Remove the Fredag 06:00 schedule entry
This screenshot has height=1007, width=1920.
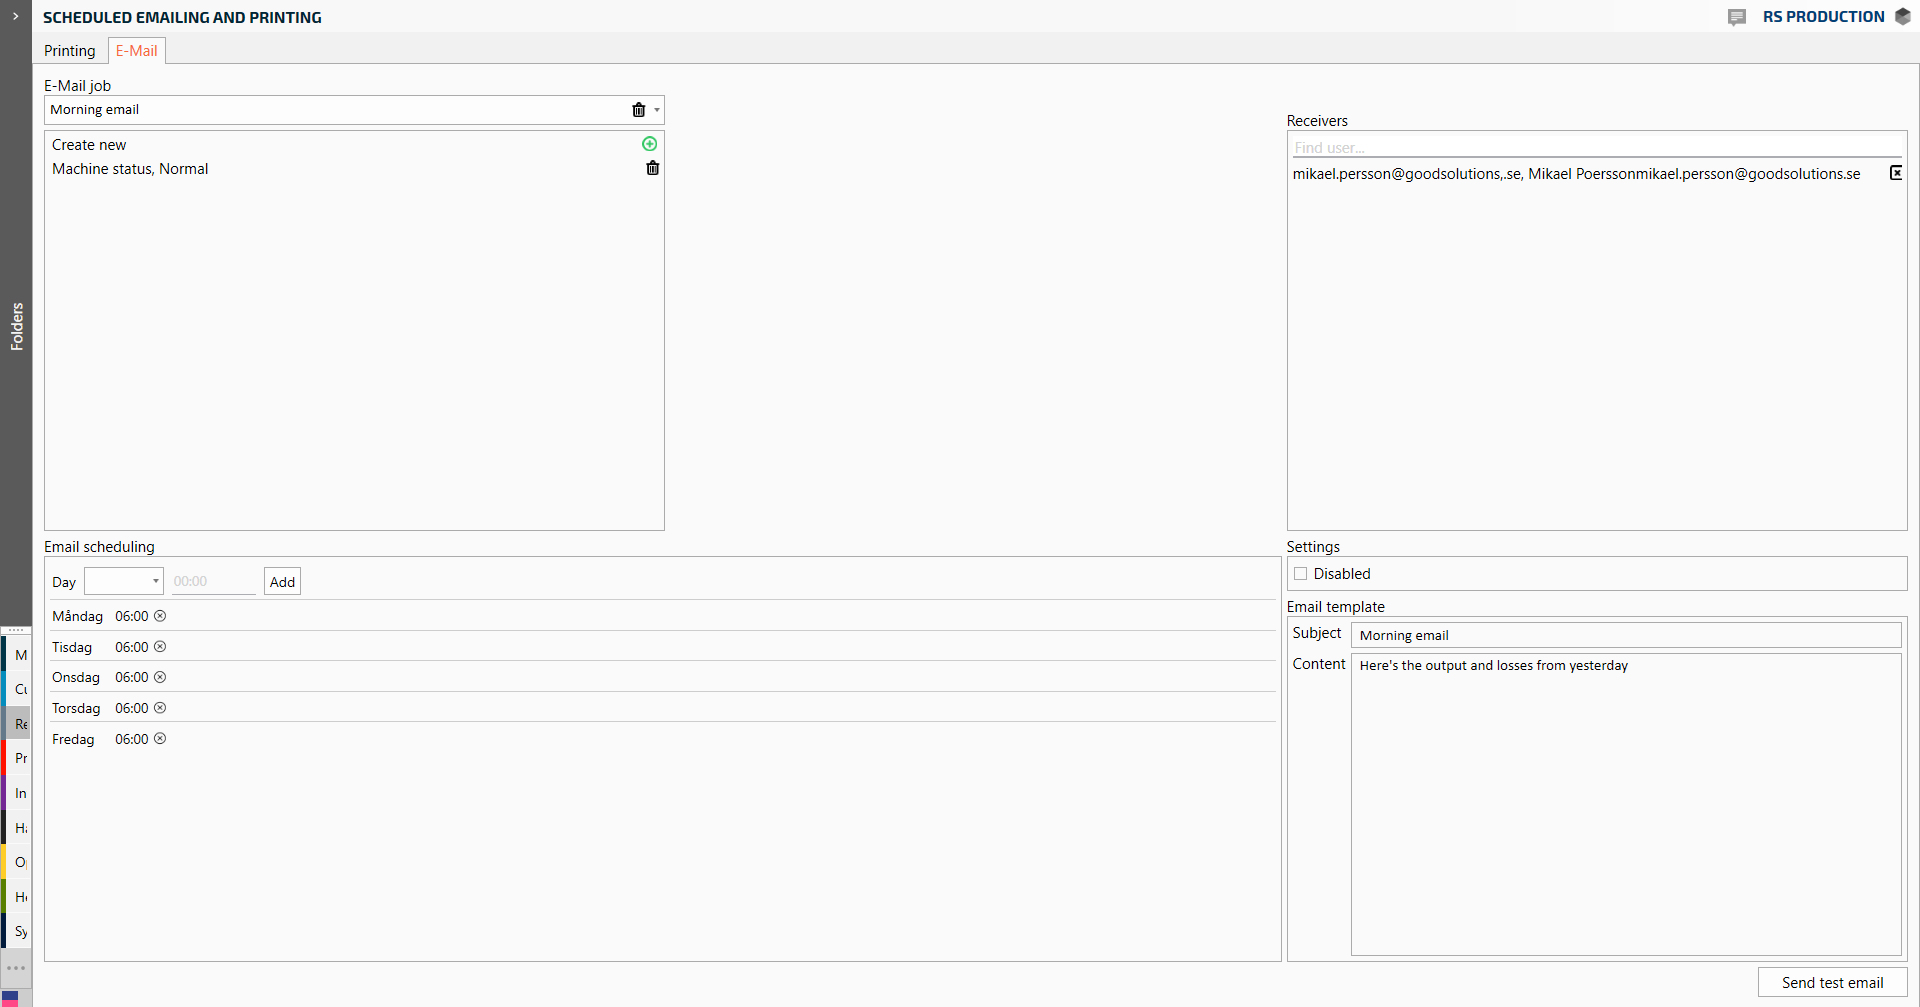pyautogui.click(x=160, y=739)
